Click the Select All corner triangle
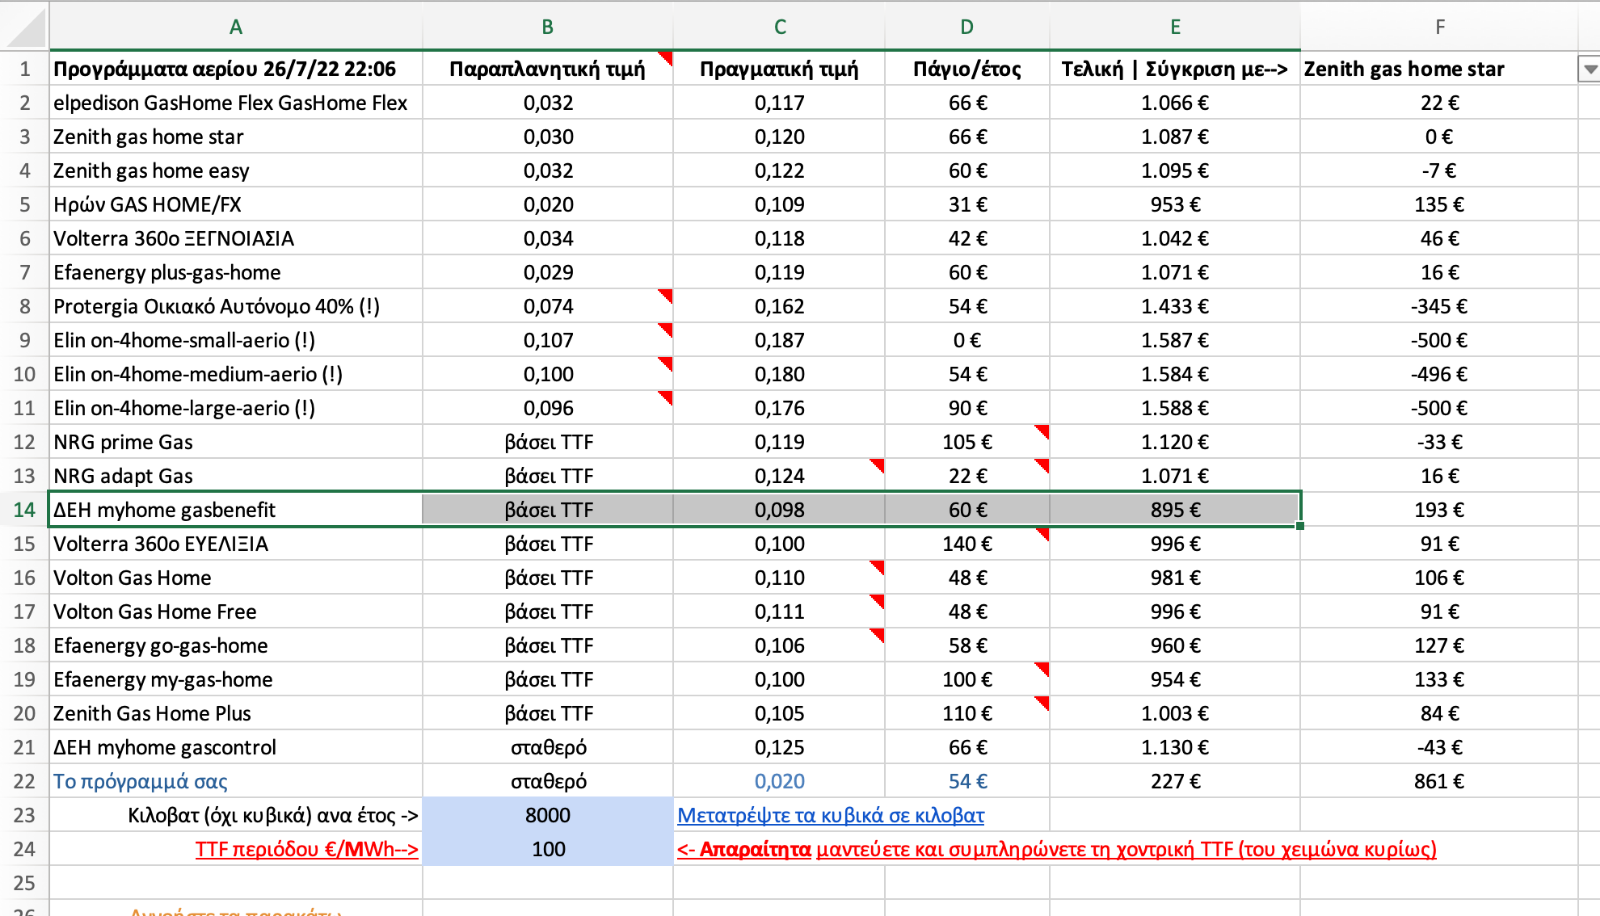The image size is (1600, 916). click(24, 27)
